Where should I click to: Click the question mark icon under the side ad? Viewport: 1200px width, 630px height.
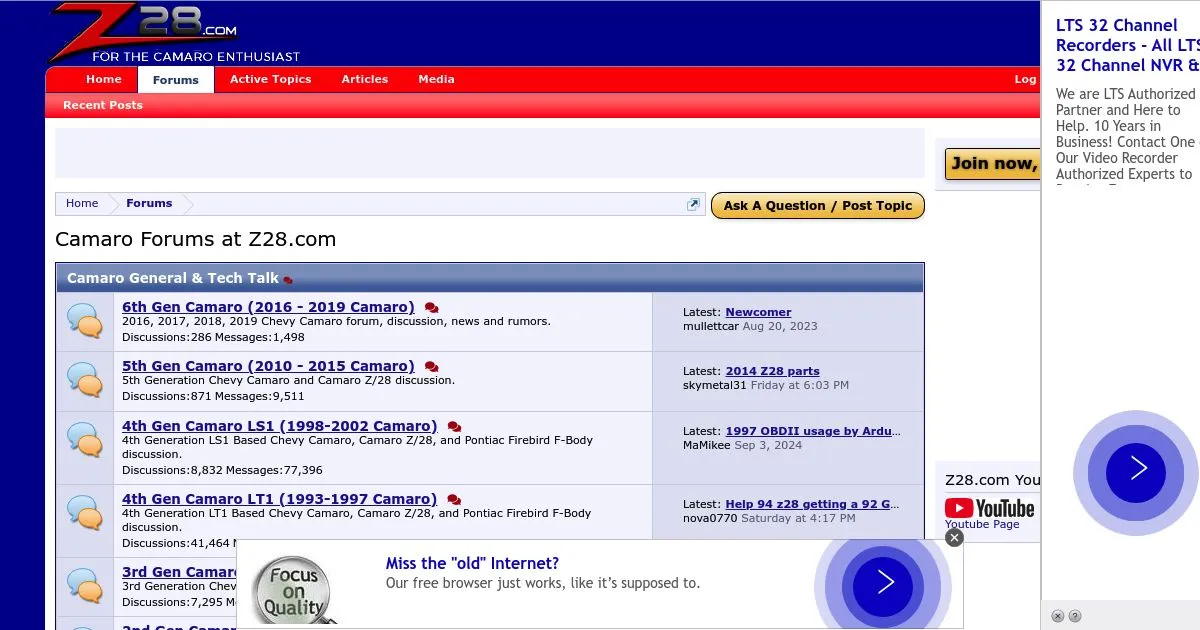1075,616
